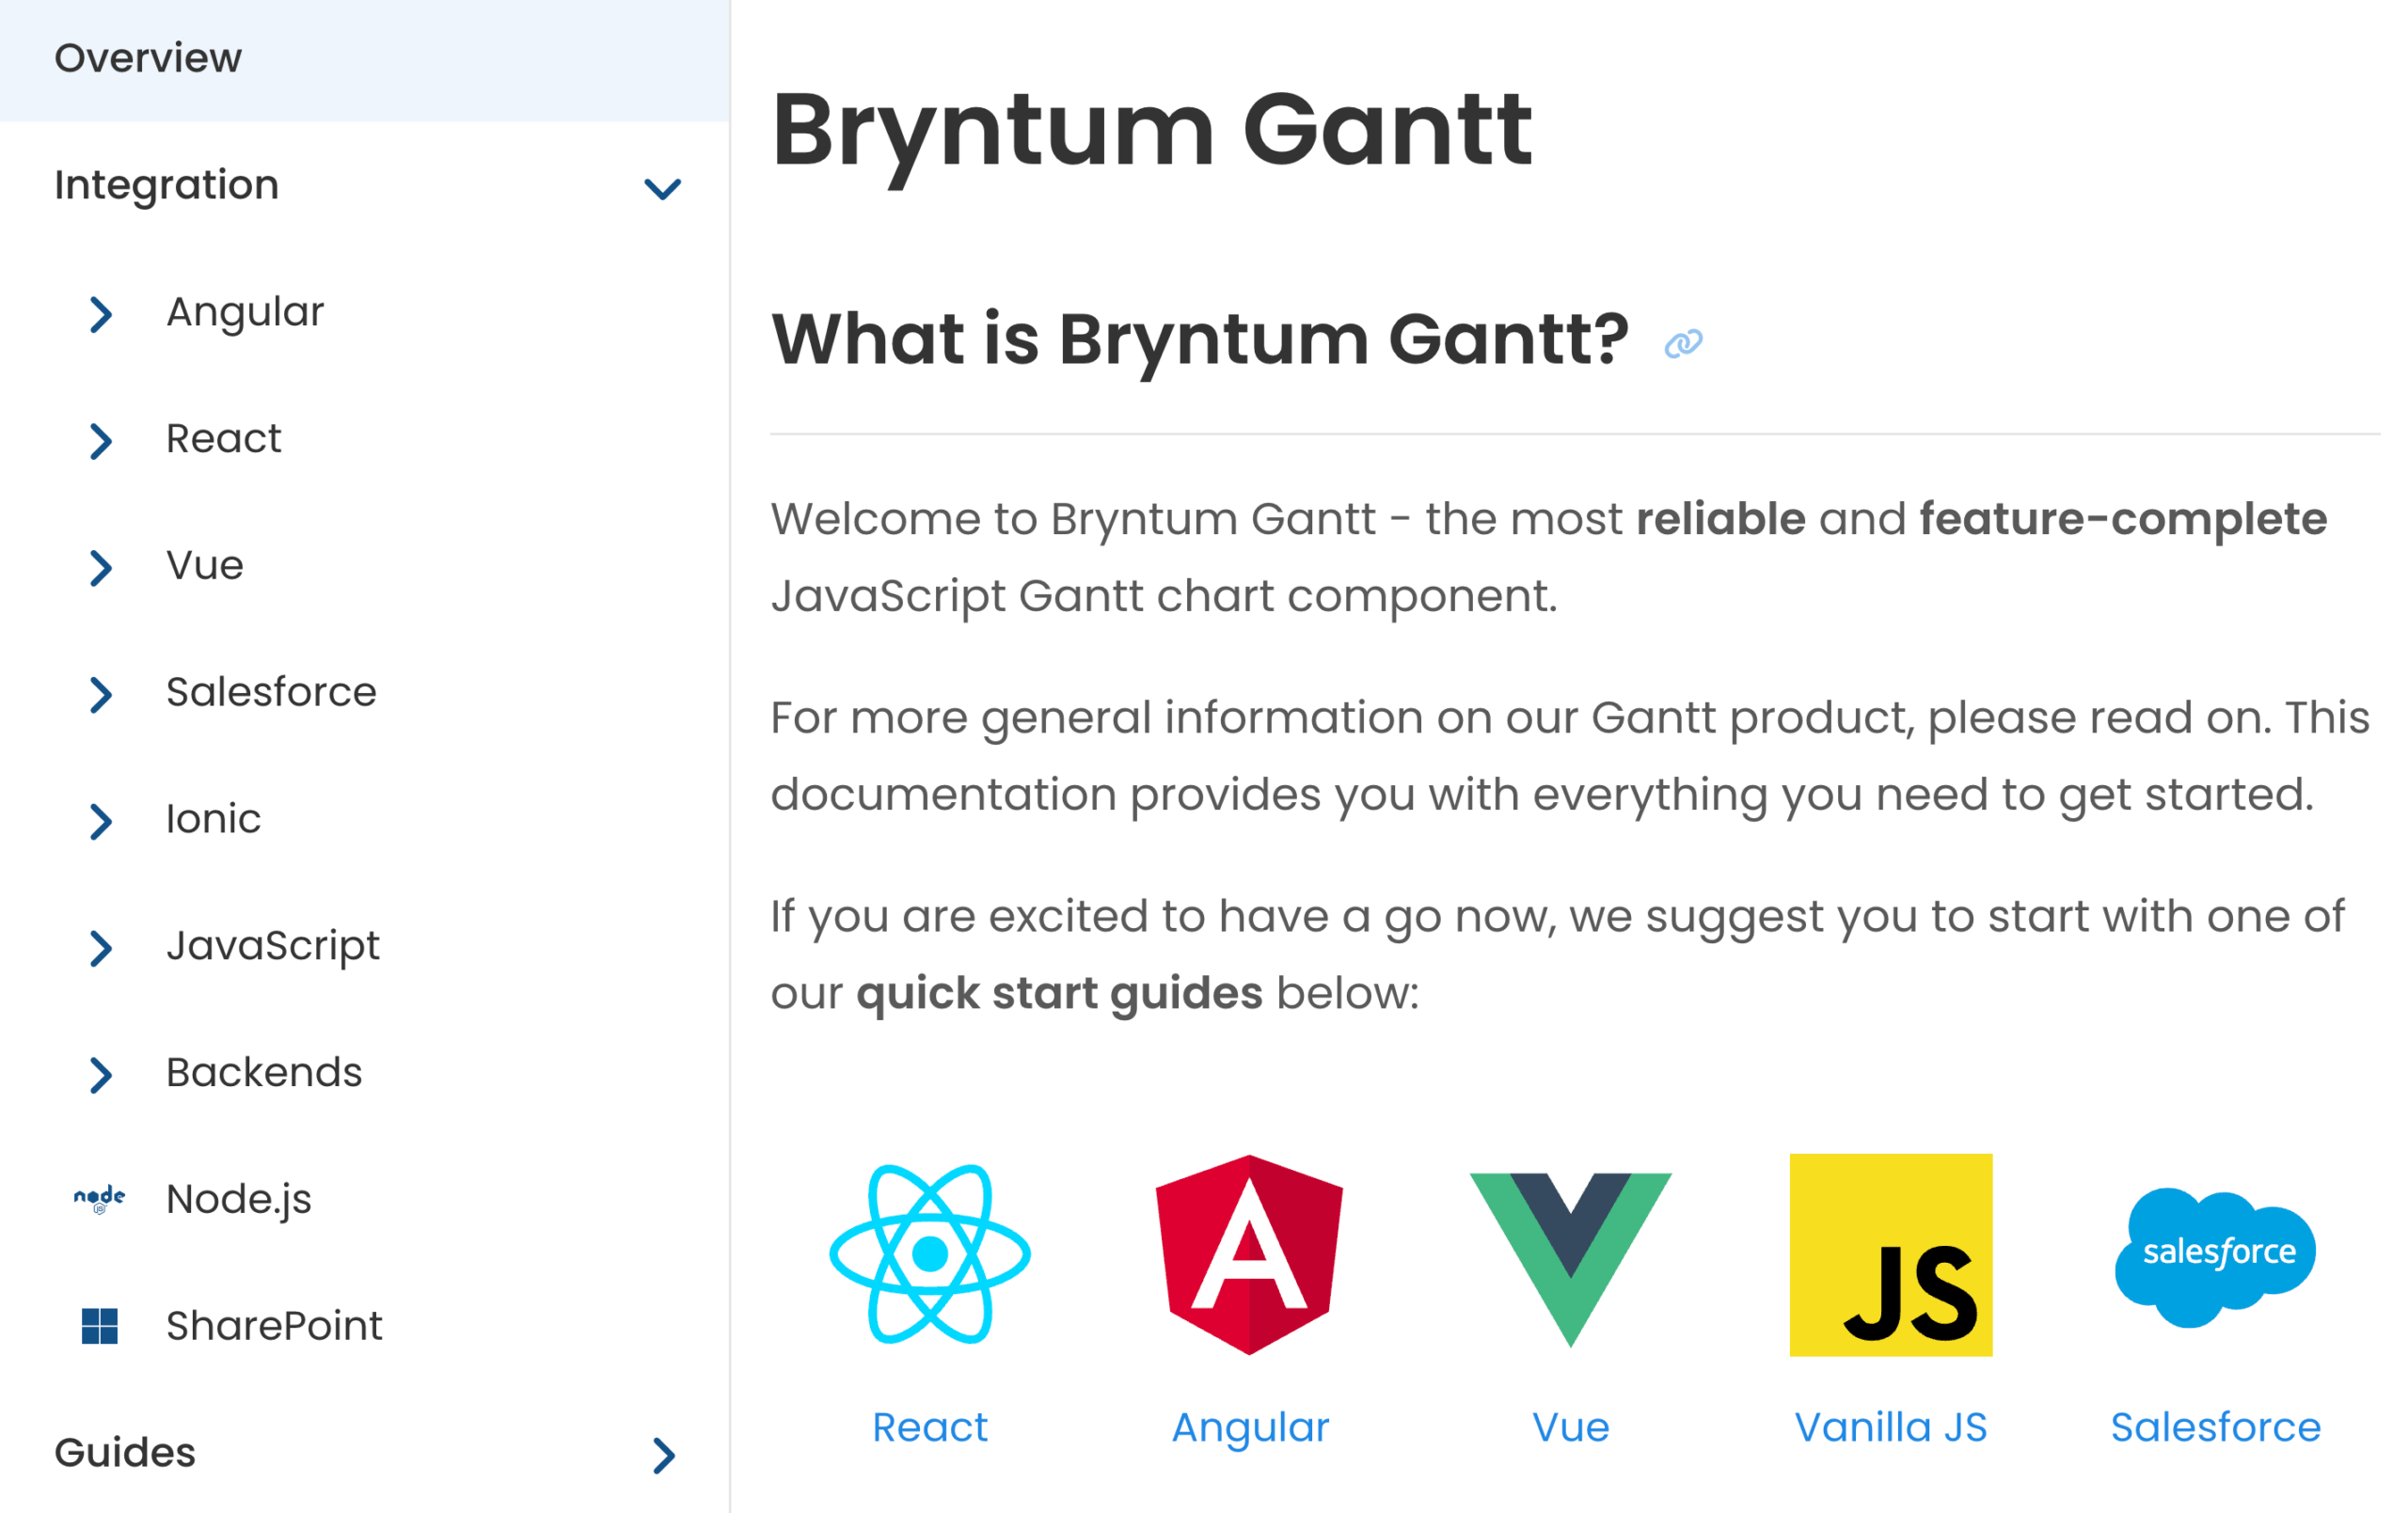
Task: Click the SharePoint windows icon in sidebar
Action: click(99, 1326)
